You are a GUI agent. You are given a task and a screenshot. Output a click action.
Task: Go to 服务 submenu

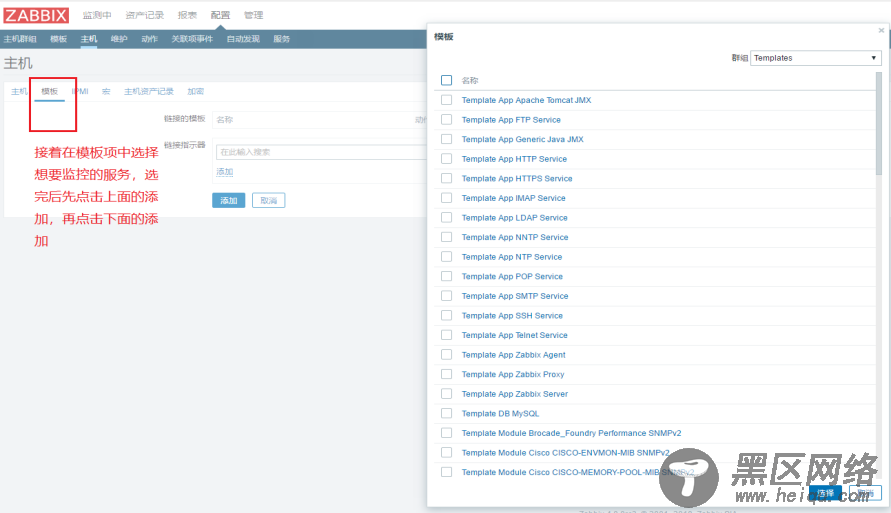tap(281, 39)
